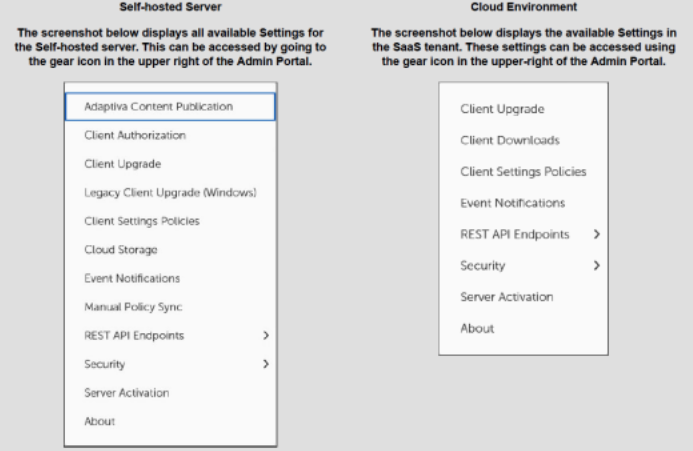The height and width of the screenshot is (451, 693).
Task: Select Client Downloads menu item
Action: tap(510, 140)
